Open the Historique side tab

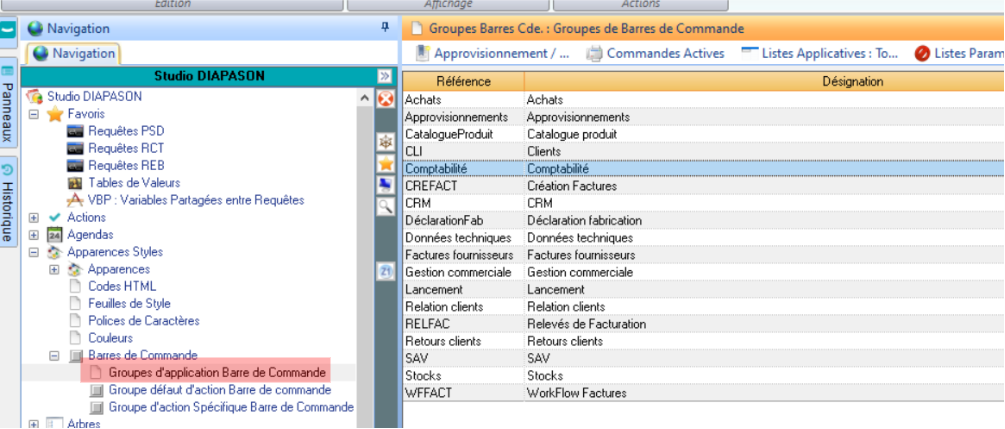(8, 201)
